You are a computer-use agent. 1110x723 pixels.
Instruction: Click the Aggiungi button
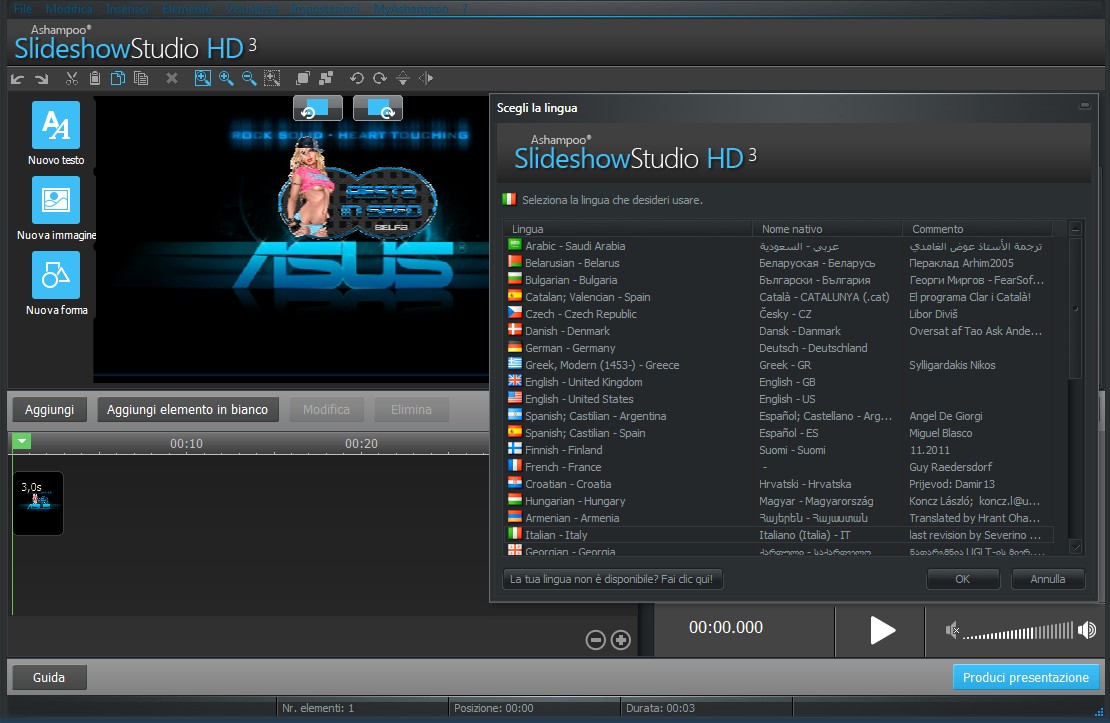pyautogui.click(x=50, y=409)
